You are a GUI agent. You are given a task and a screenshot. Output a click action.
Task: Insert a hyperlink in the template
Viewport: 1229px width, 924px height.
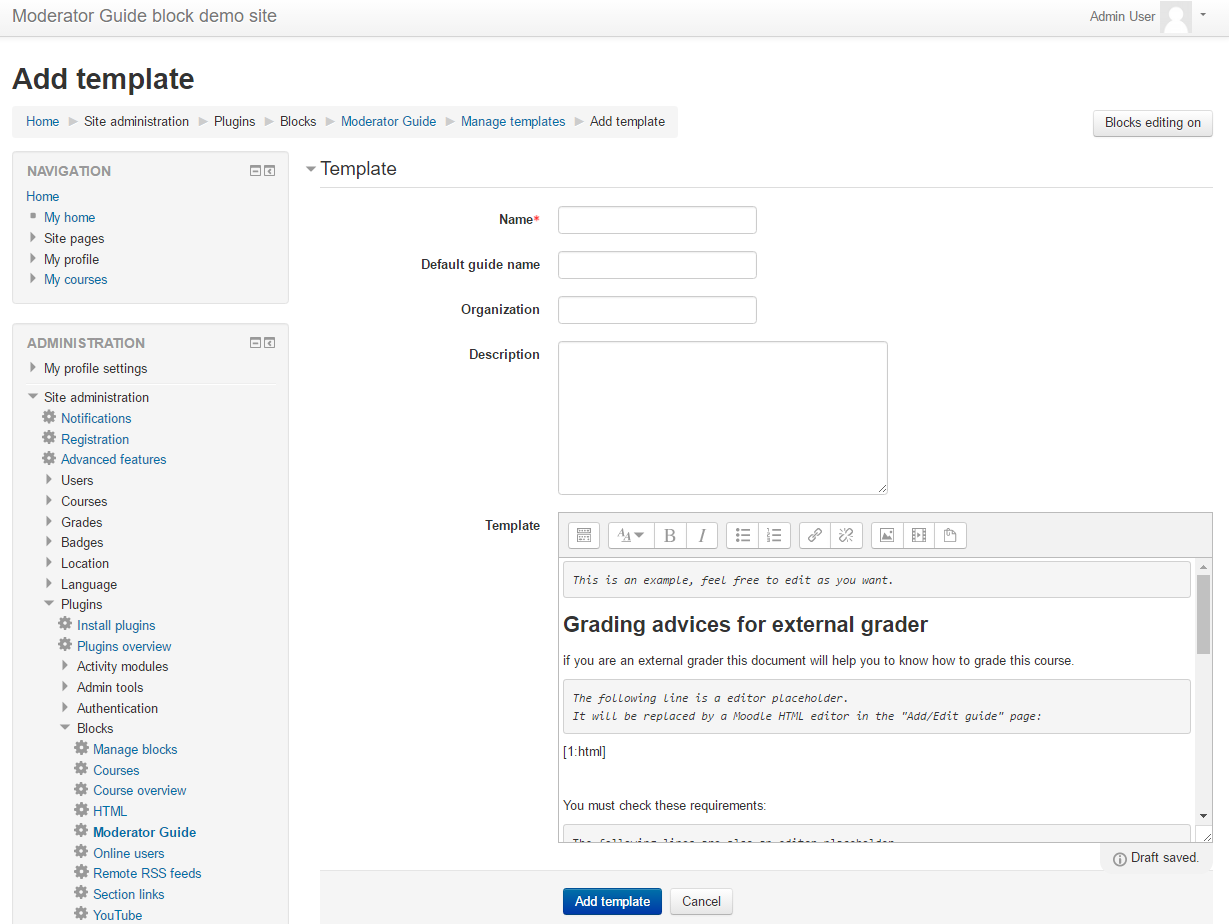813,535
